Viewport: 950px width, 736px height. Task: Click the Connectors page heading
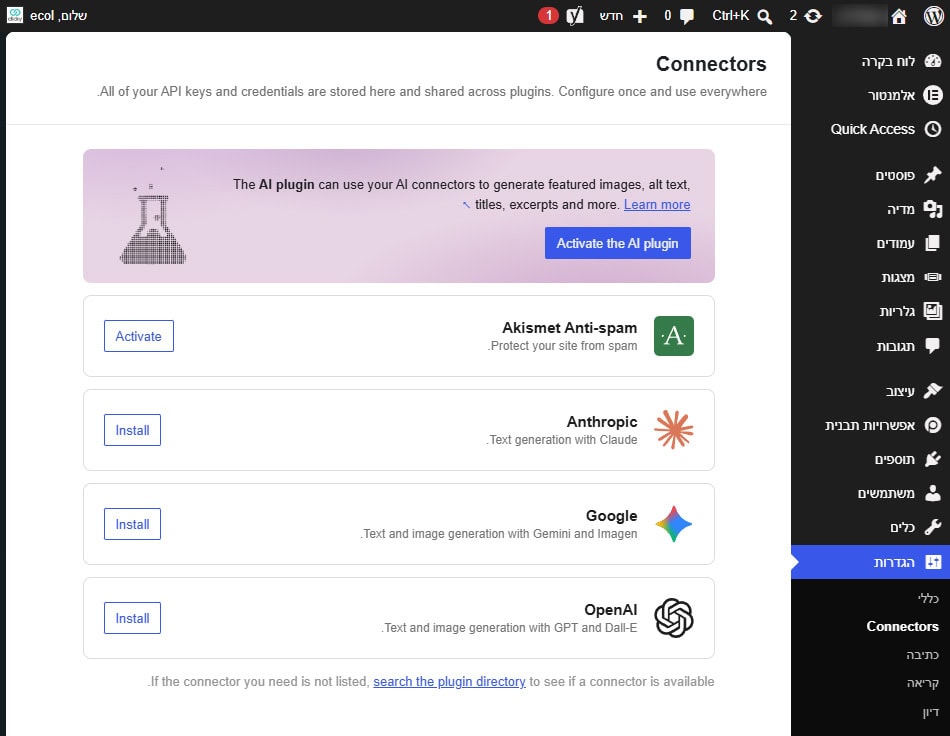click(711, 64)
